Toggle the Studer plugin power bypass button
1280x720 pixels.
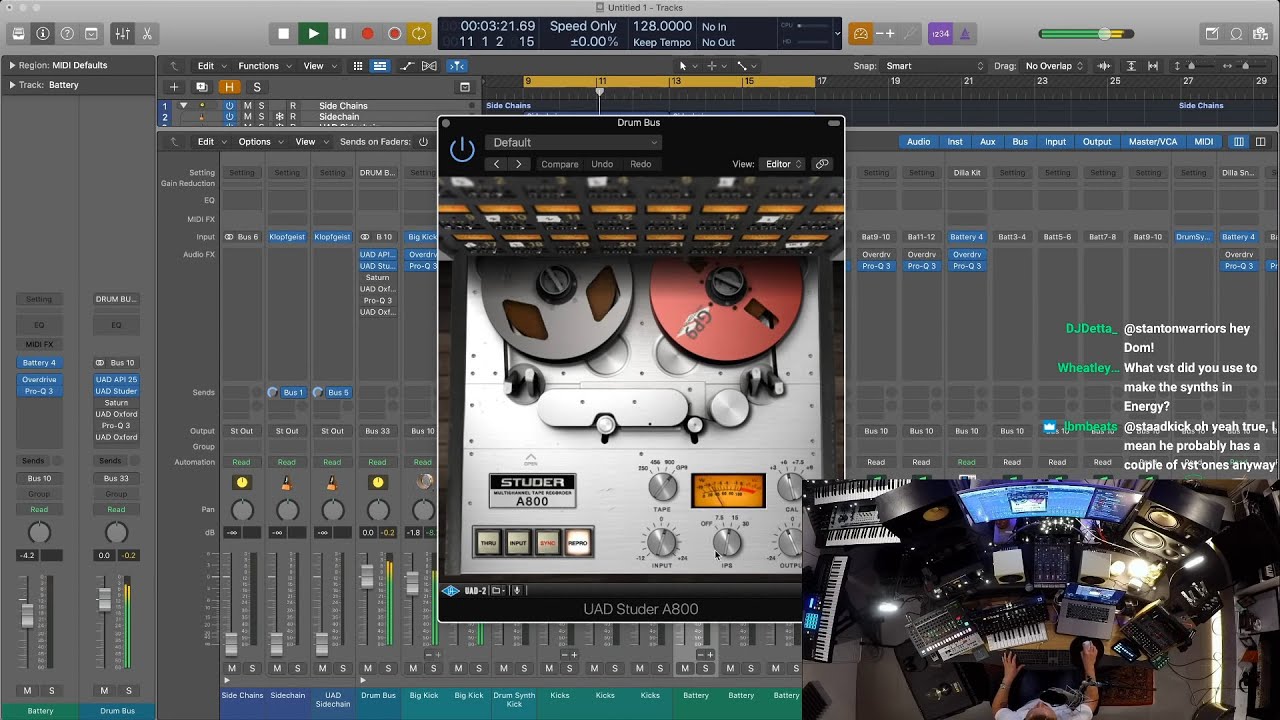point(462,151)
